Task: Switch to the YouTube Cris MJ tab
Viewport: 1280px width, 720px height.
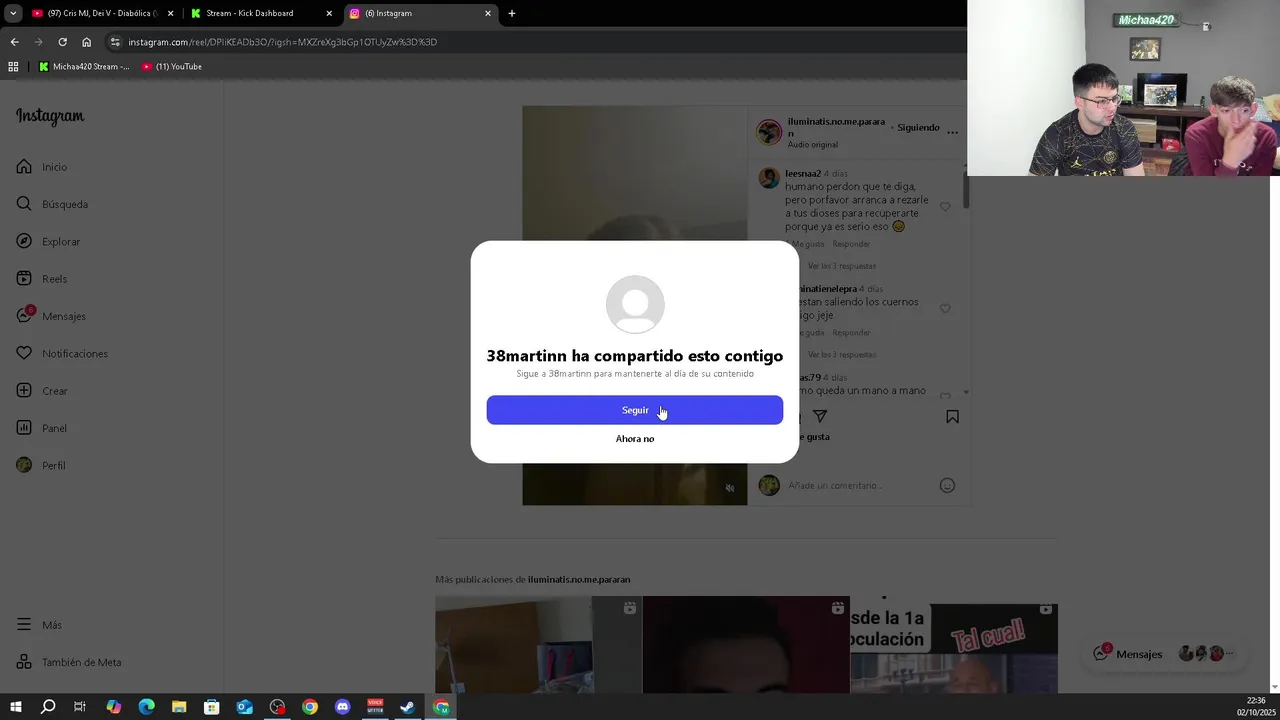Action: [x=102, y=13]
